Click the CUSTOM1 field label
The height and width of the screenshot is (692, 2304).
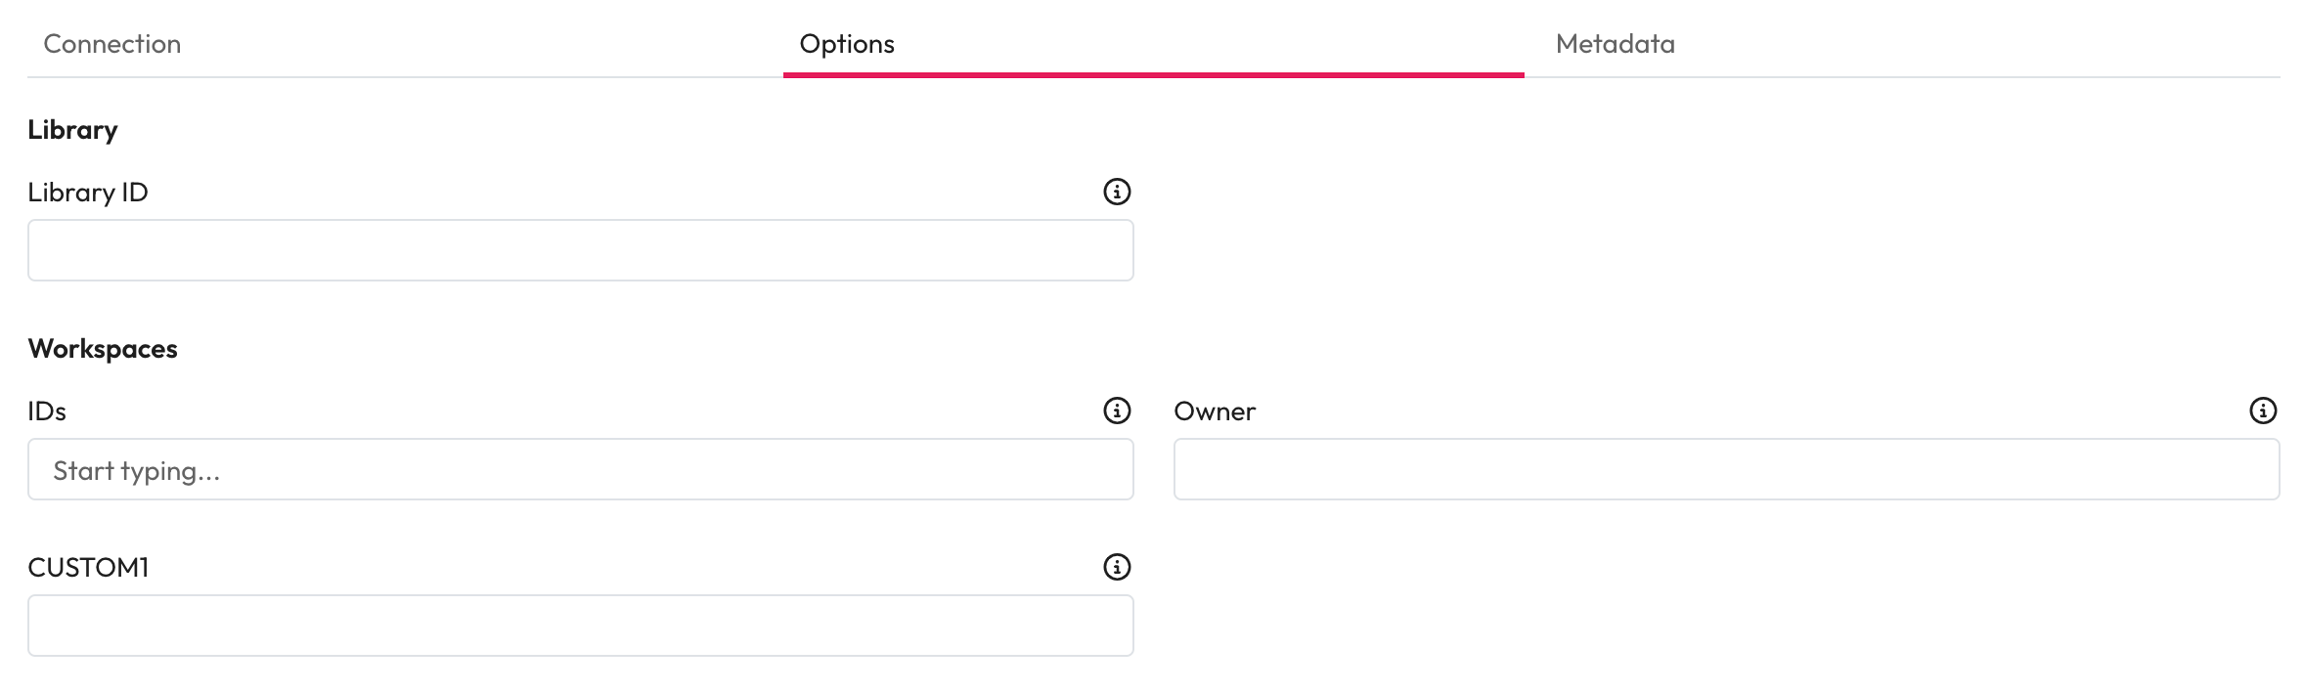[88, 568]
